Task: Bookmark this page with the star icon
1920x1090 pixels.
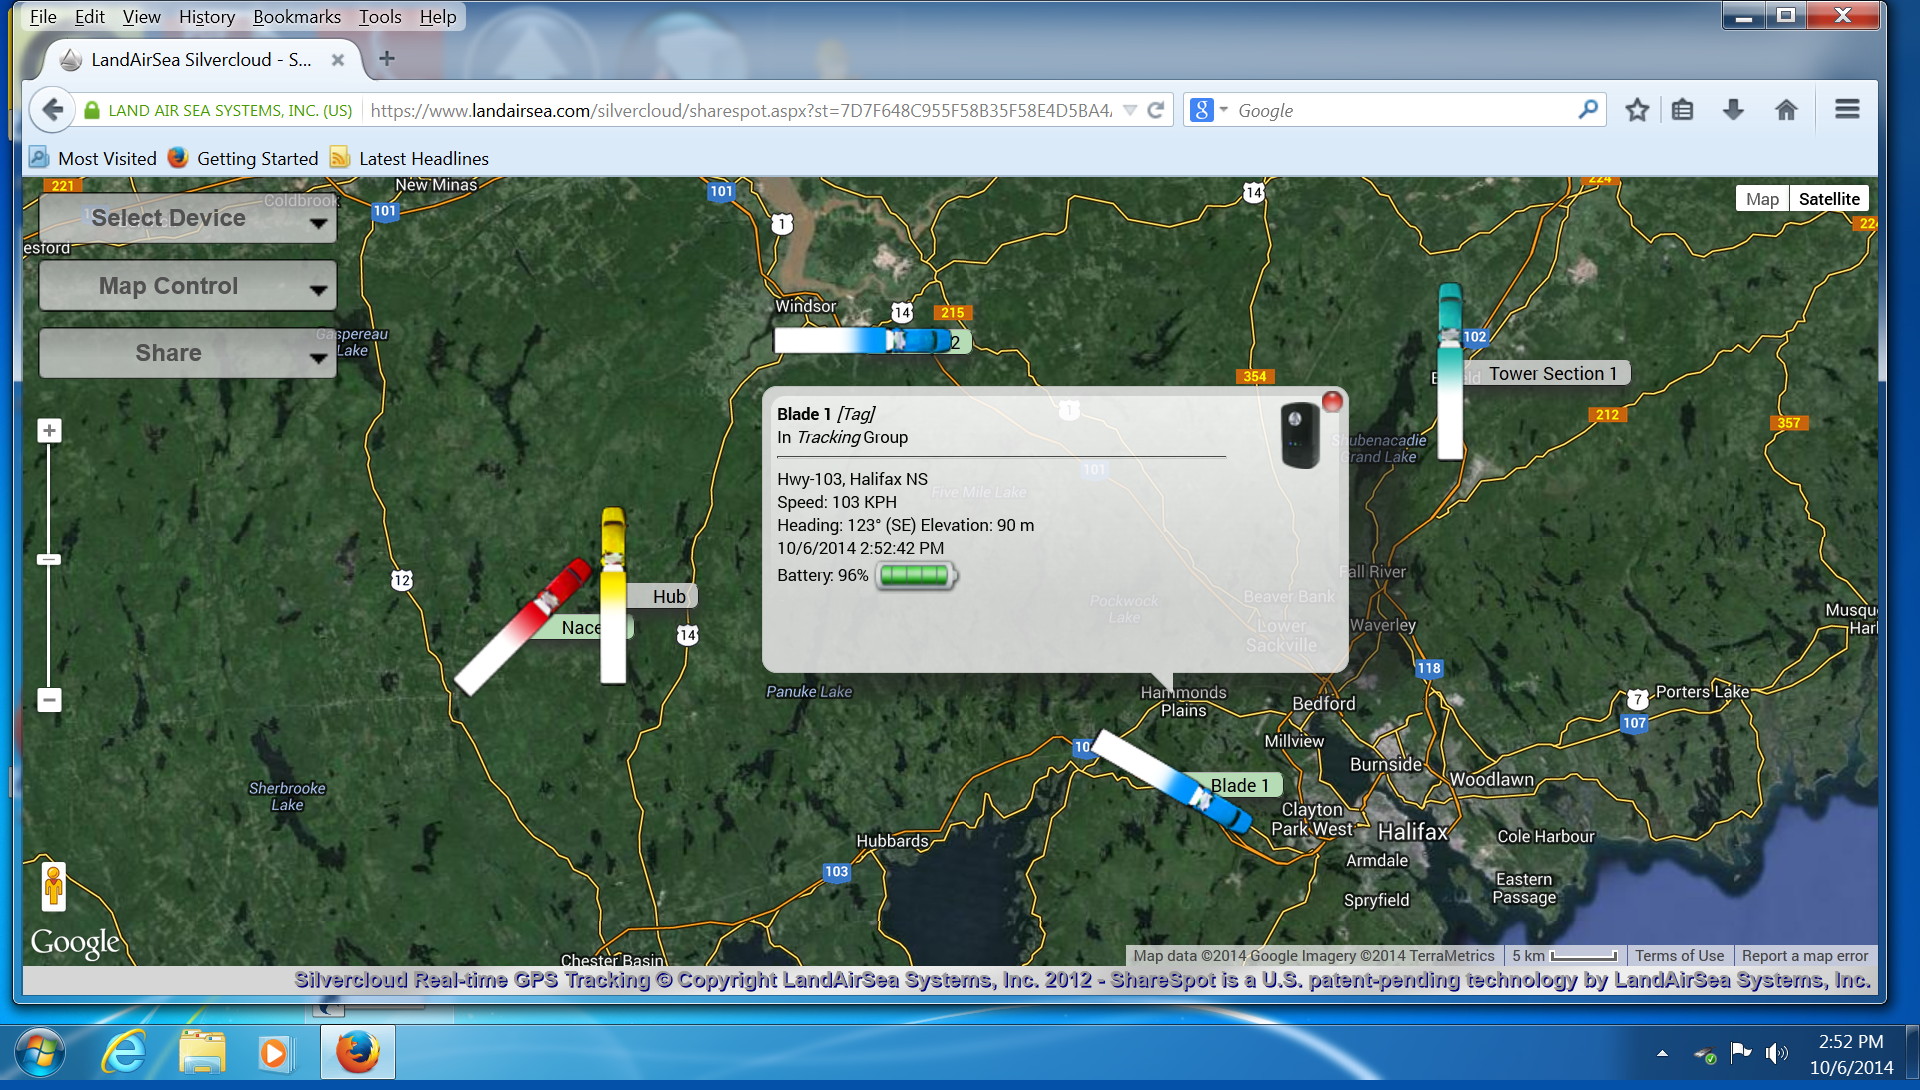Action: (x=1637, y=110)
